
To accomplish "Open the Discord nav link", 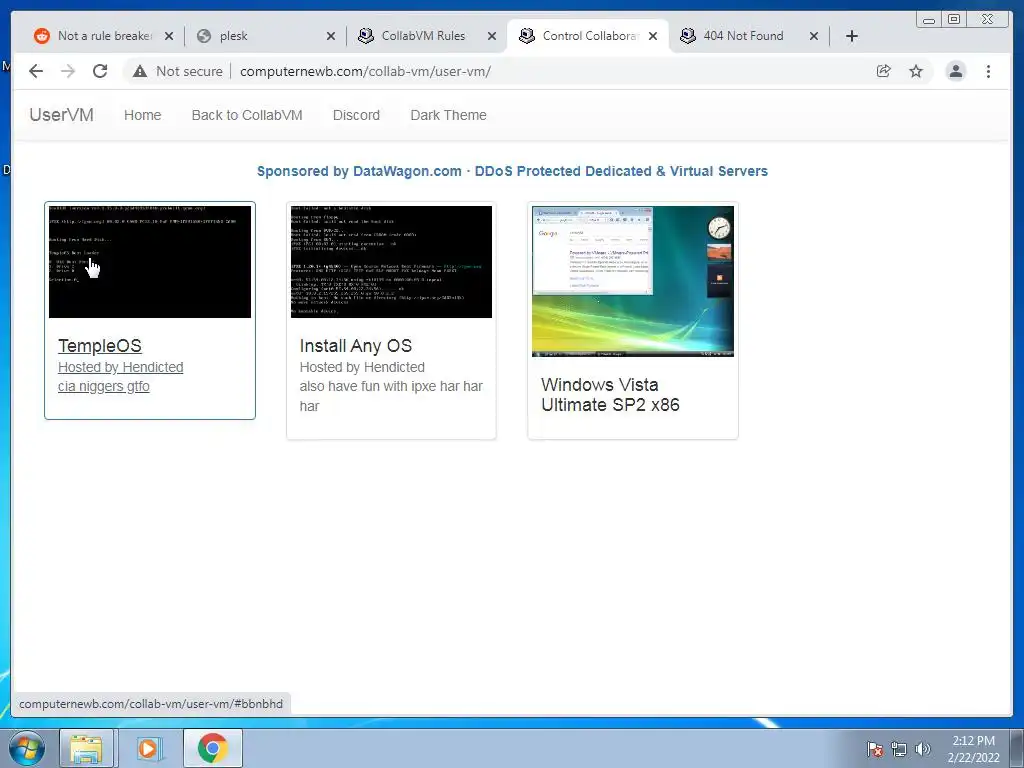I will pyautogui.click(x=356, y=115).
